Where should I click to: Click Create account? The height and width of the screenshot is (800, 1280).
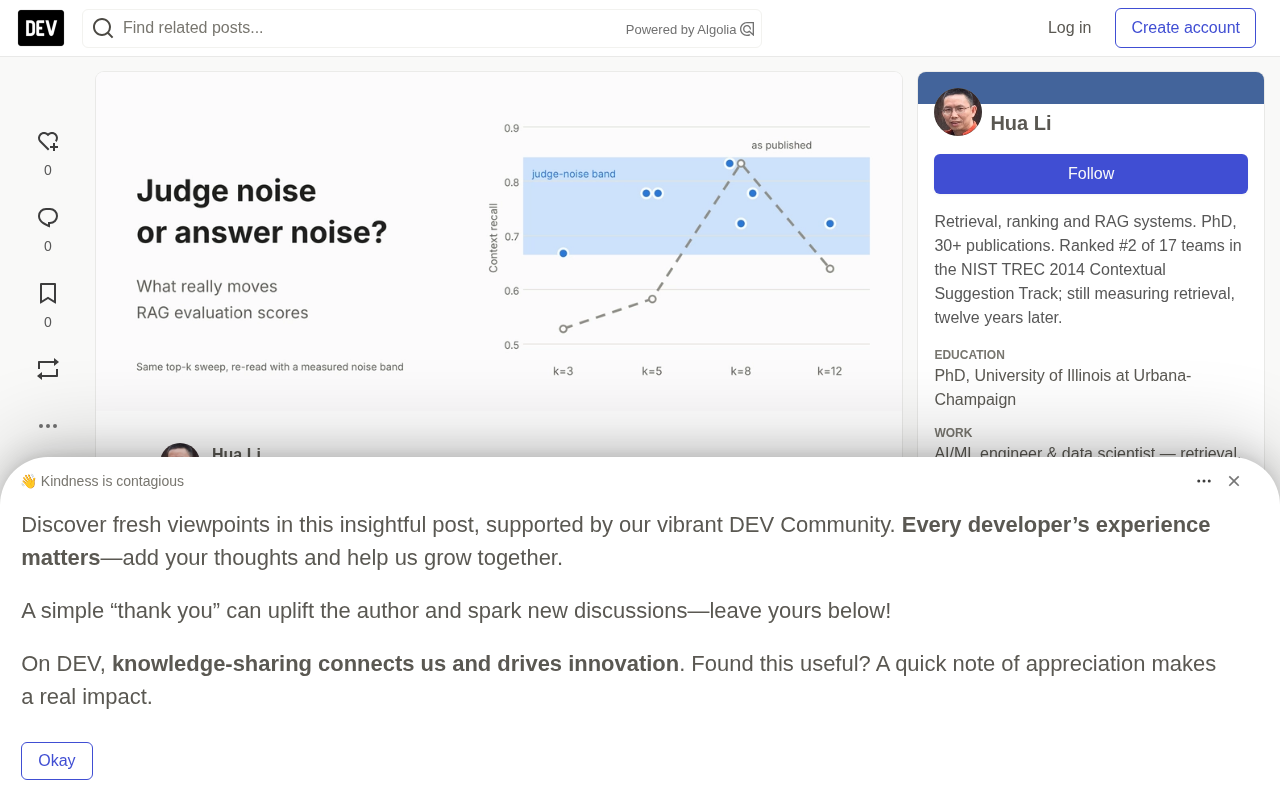[1185, 28]
